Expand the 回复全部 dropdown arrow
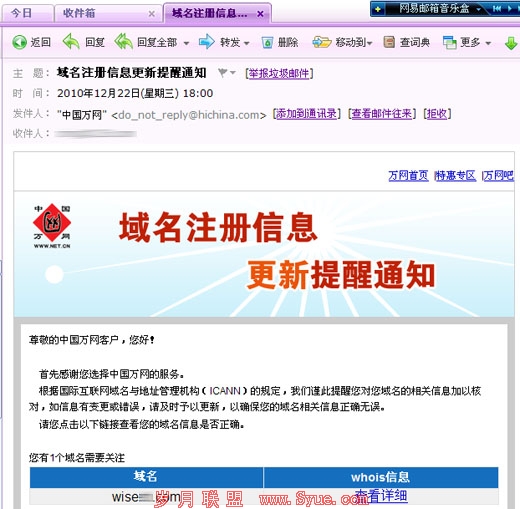 coord(186,43)
